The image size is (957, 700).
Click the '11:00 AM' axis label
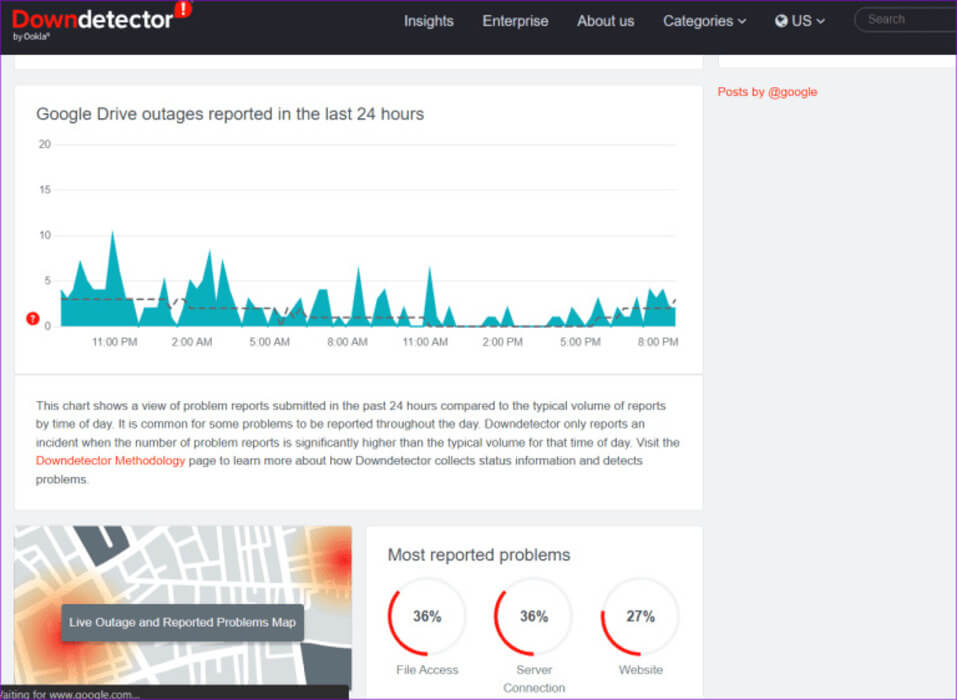425,342
